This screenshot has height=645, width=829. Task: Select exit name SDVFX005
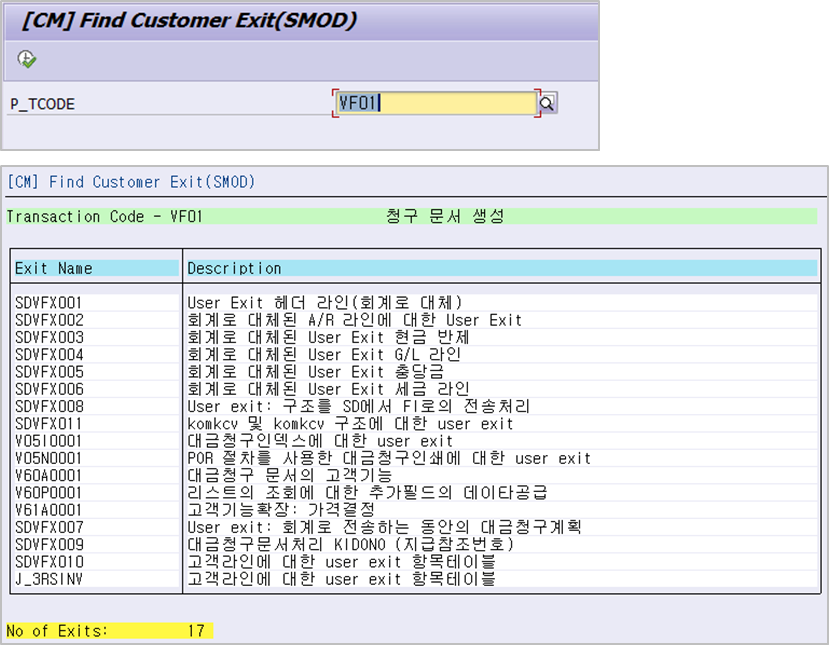(49, 372)
